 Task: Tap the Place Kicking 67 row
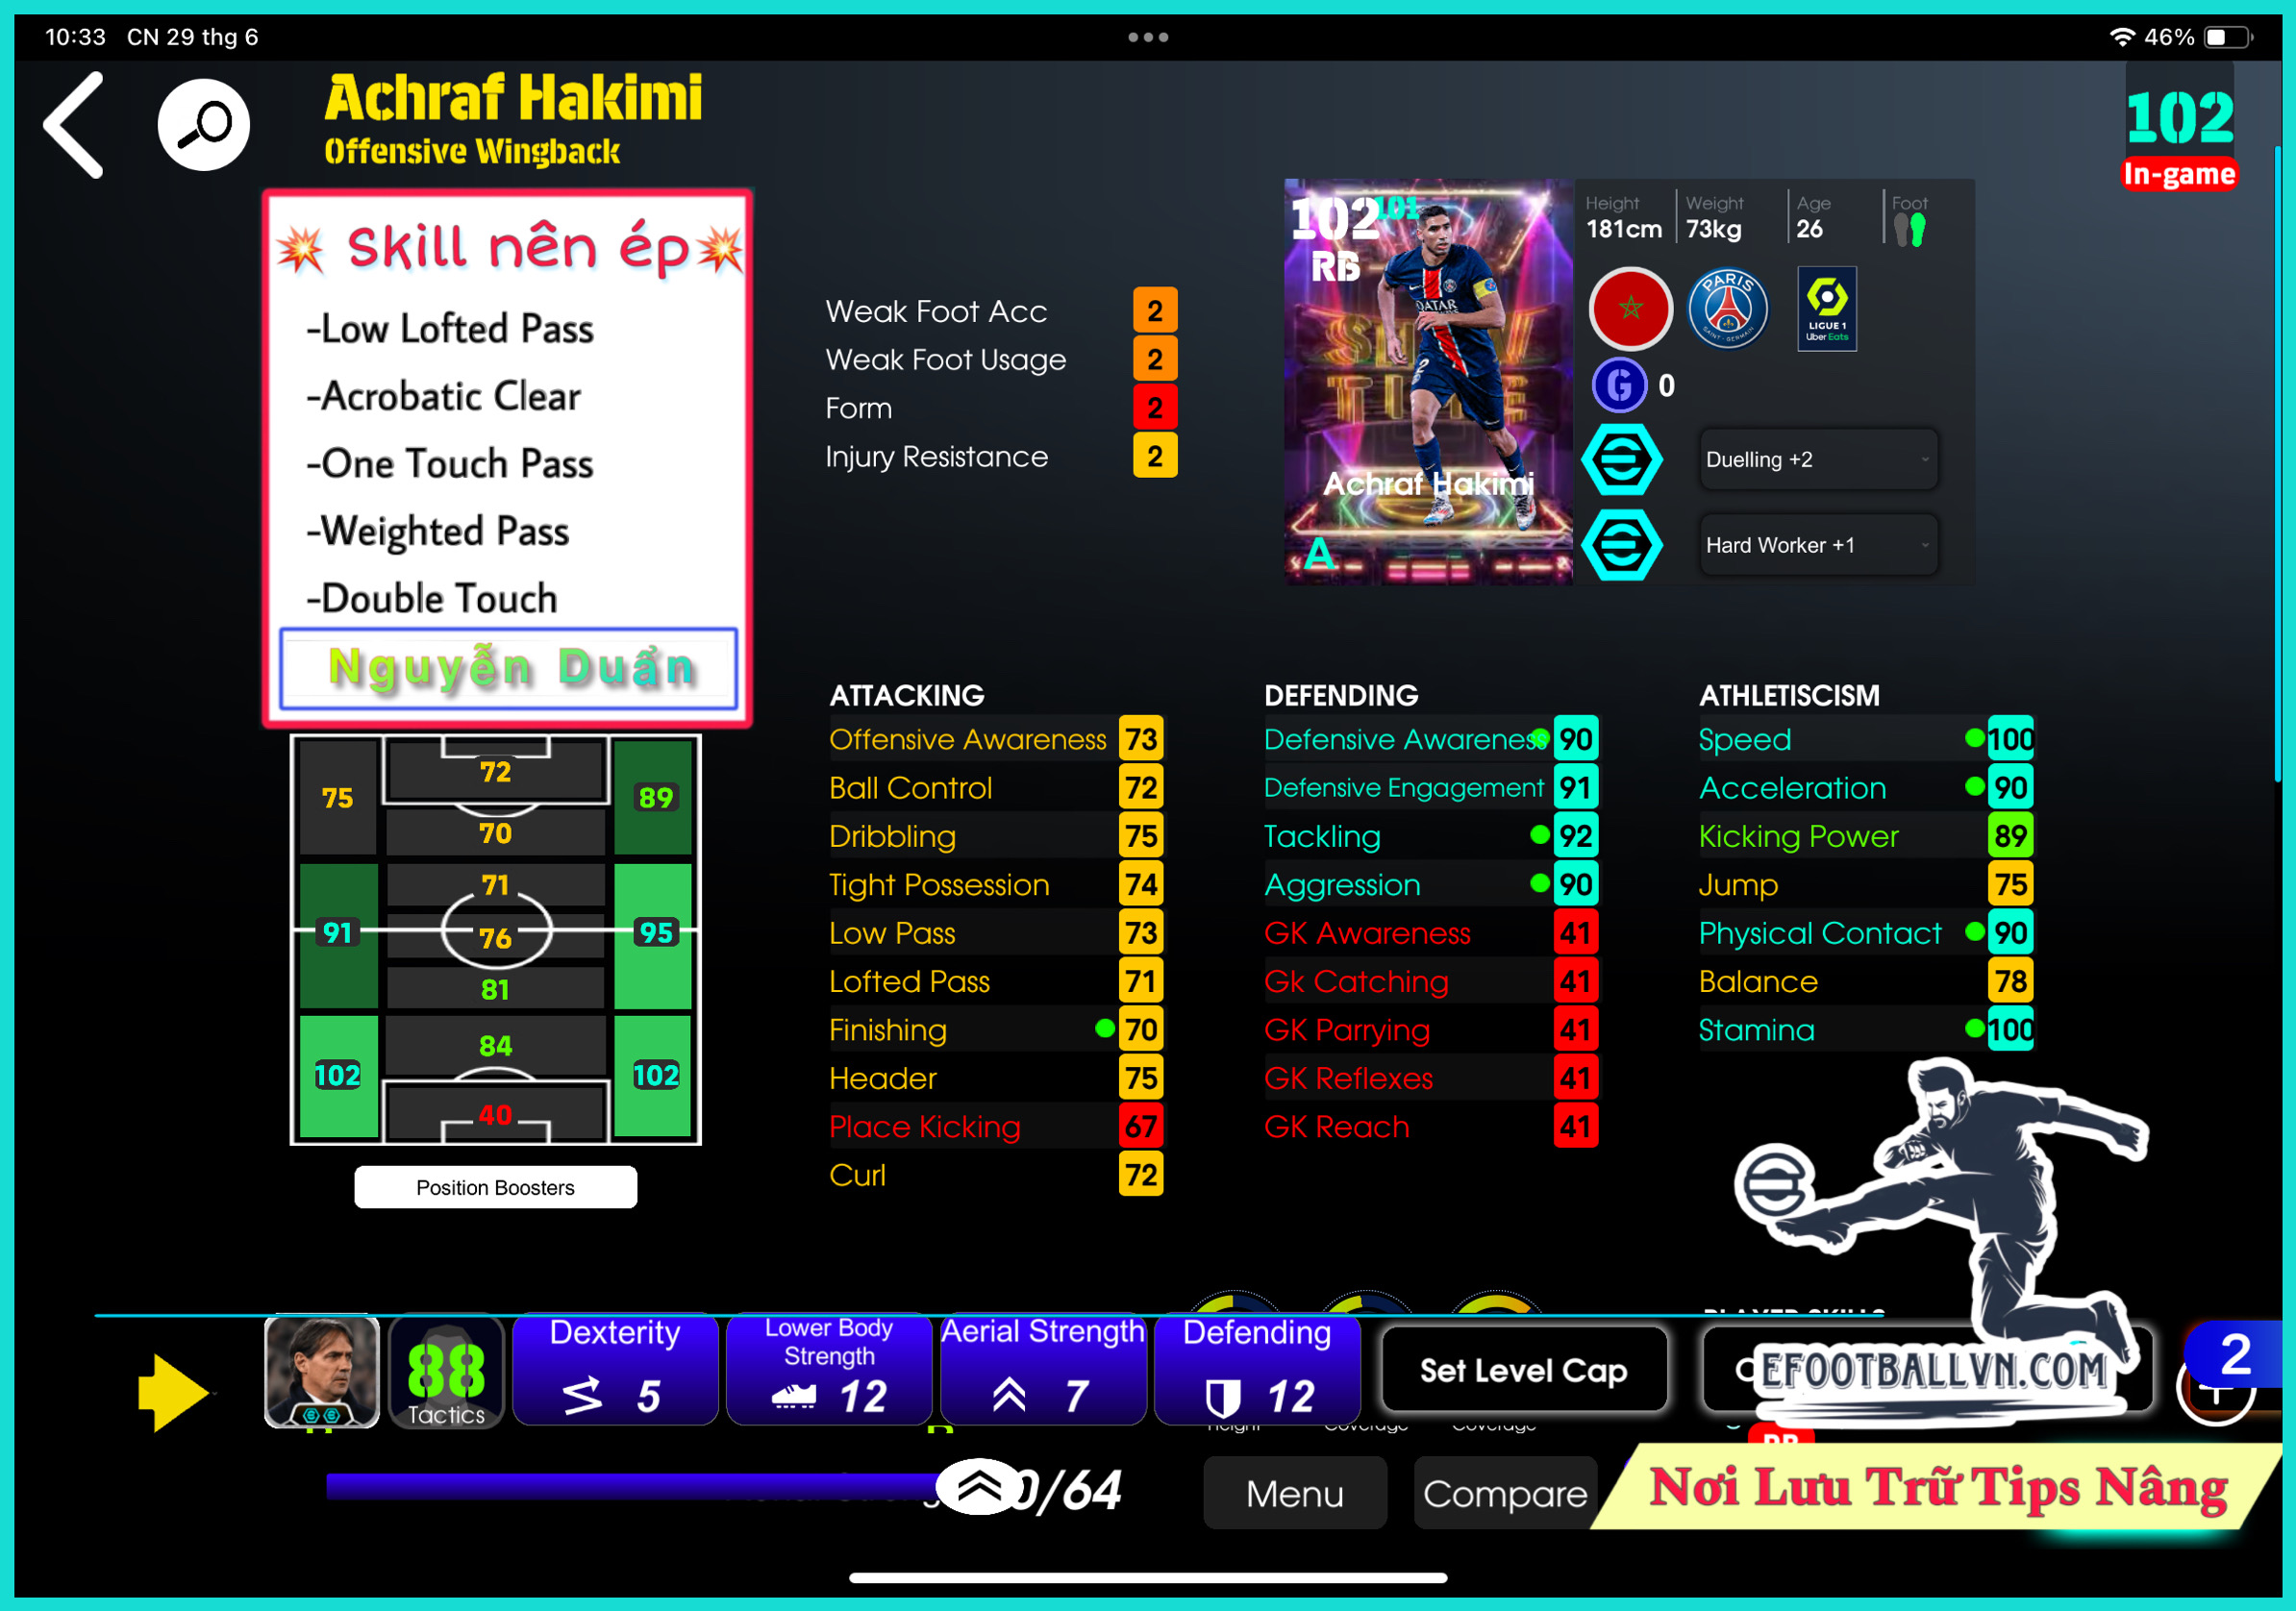click(996, 1126)
